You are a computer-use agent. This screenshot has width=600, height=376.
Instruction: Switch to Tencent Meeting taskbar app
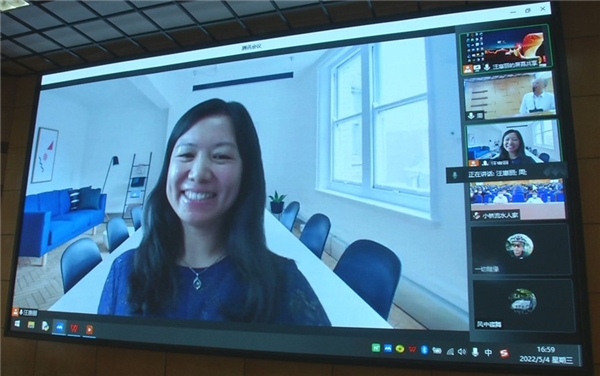pyautogui.click(x=59, y=327)
